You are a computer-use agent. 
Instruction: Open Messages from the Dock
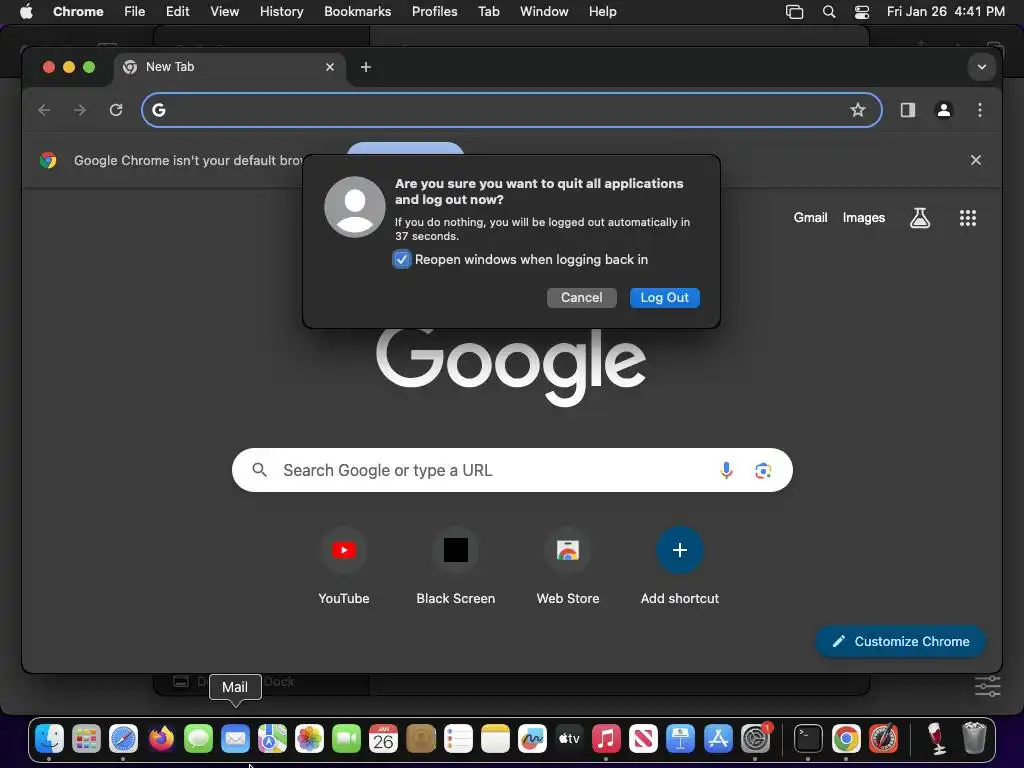(x=198, y=739)
